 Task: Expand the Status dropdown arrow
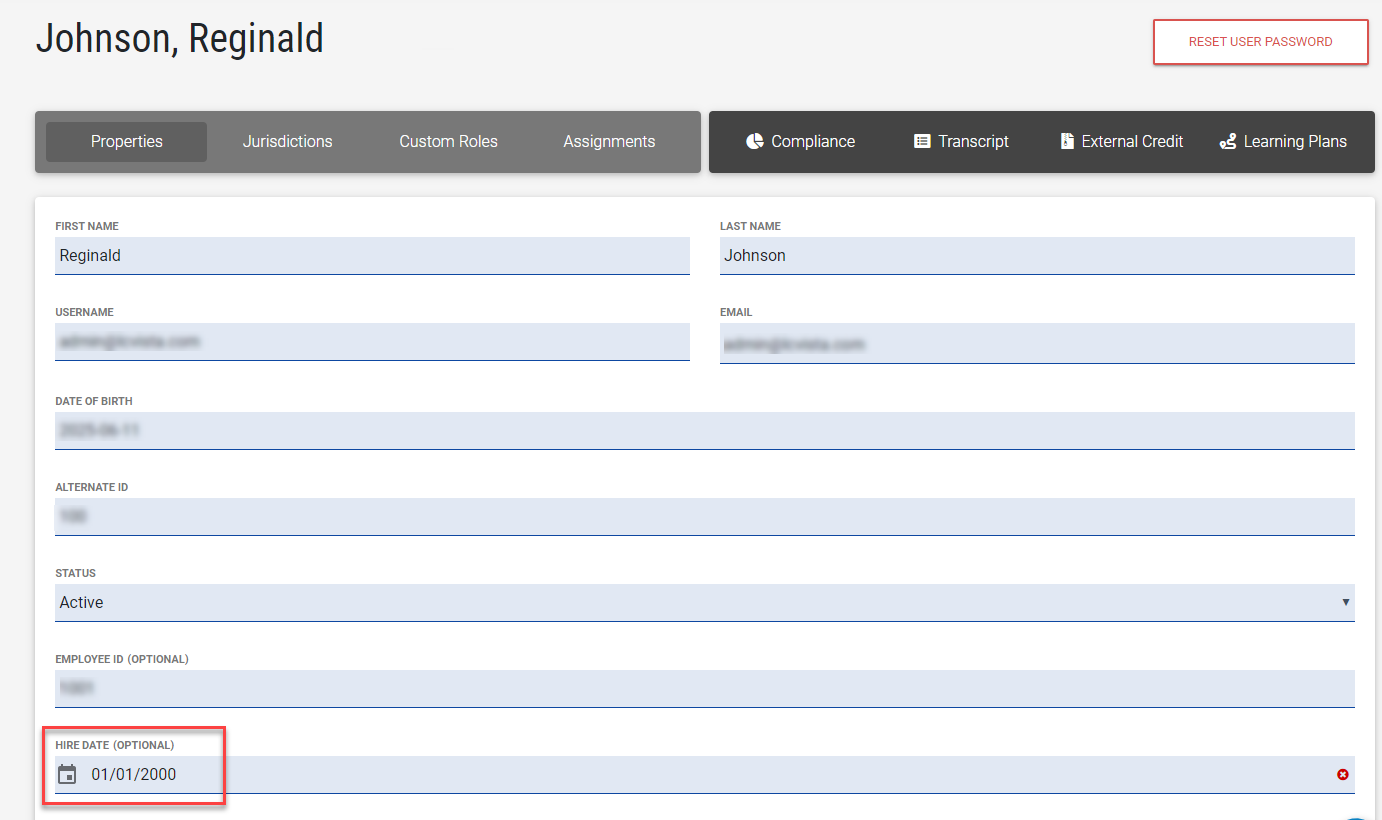point(1345,602)
